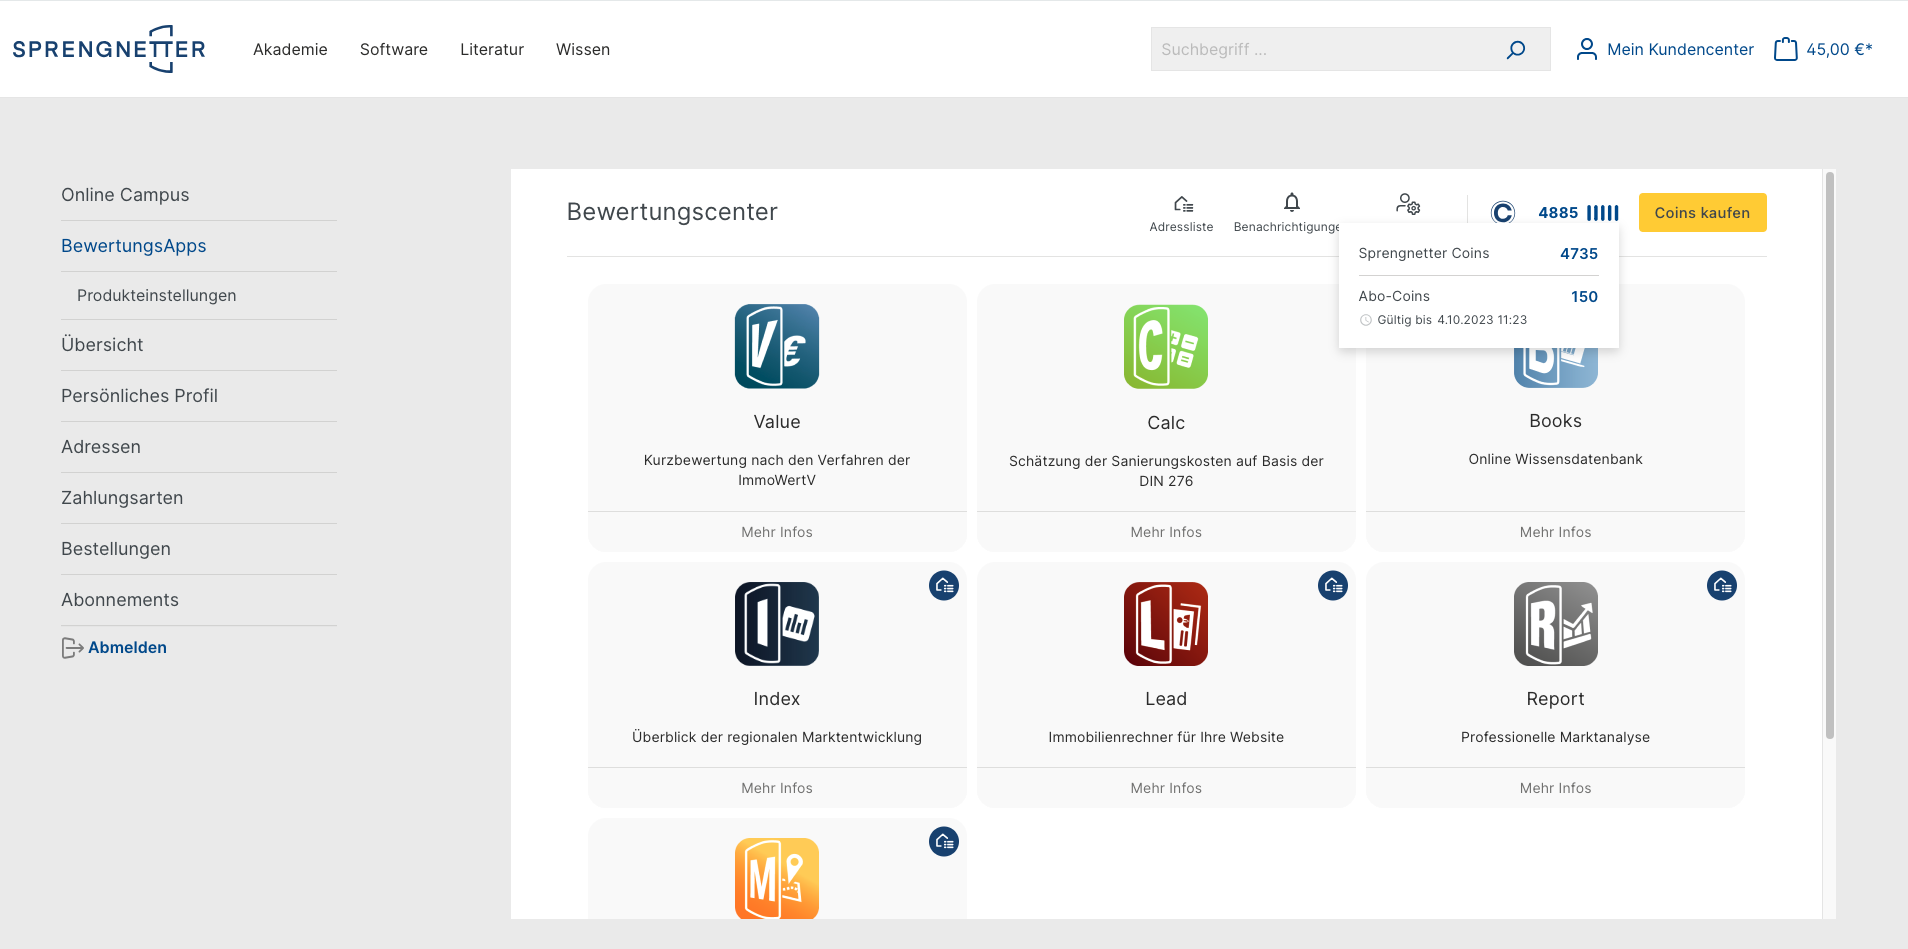Click Value description Kurzbewertung text
The height and width of the screenshot is (949, 1908).
click(x=777, y=470)
